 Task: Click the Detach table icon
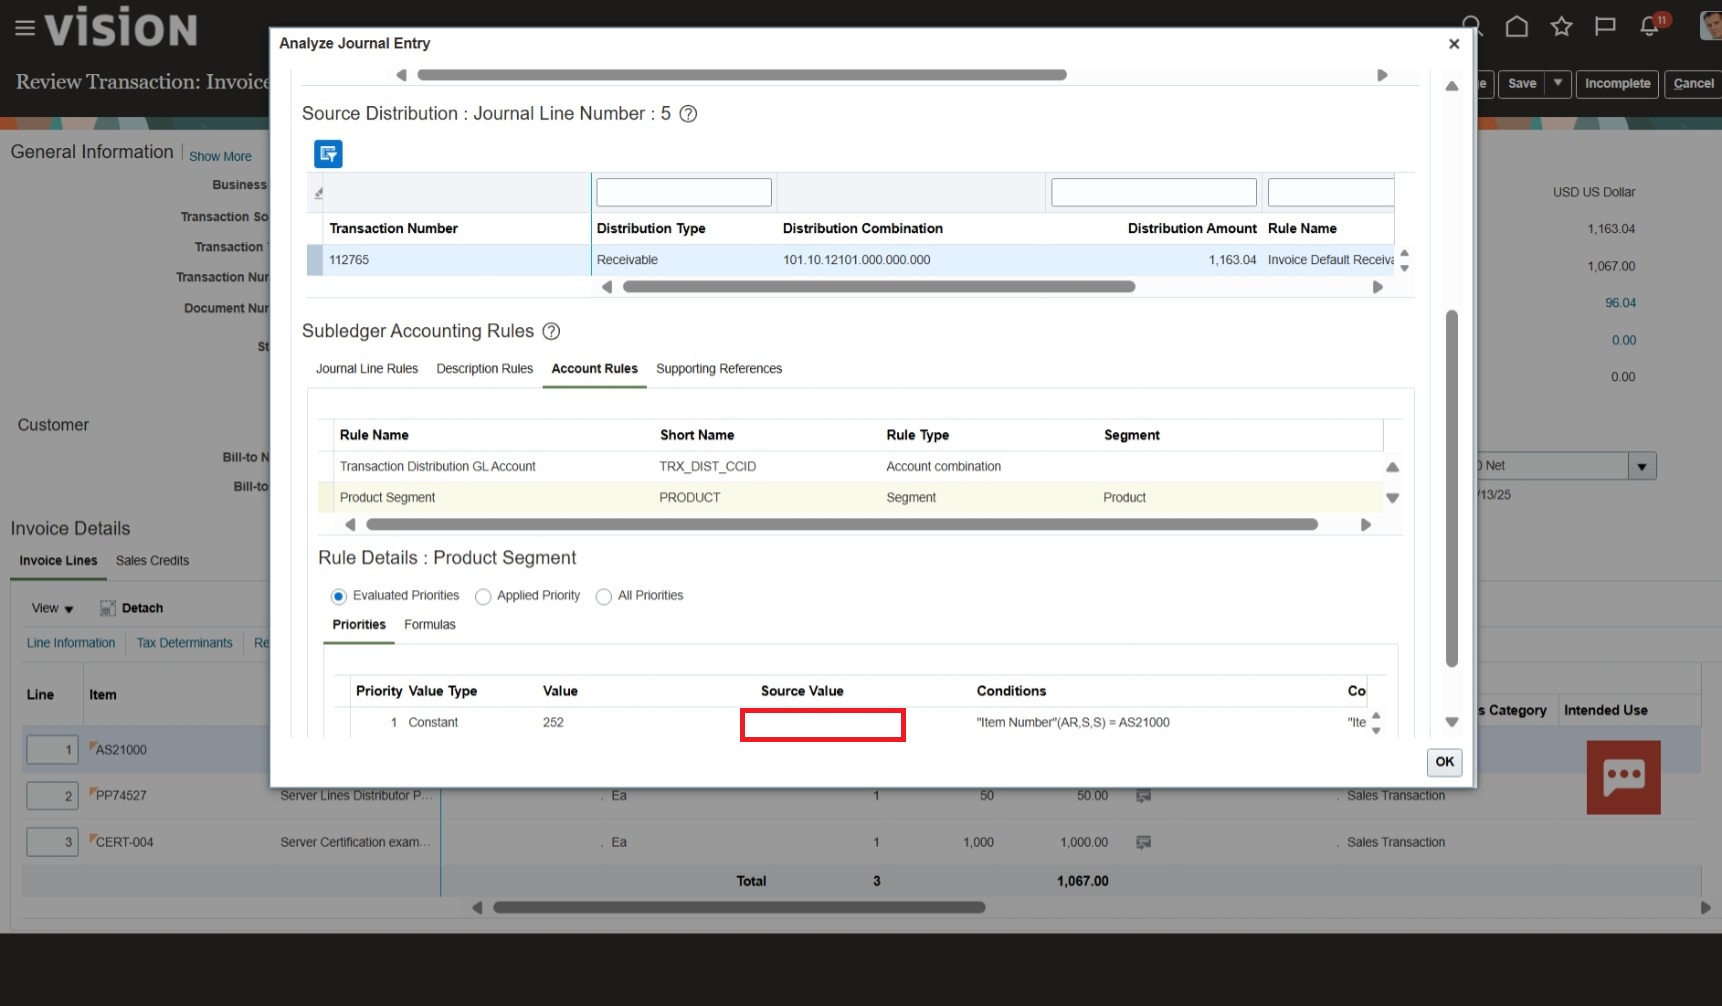point(108,608)
